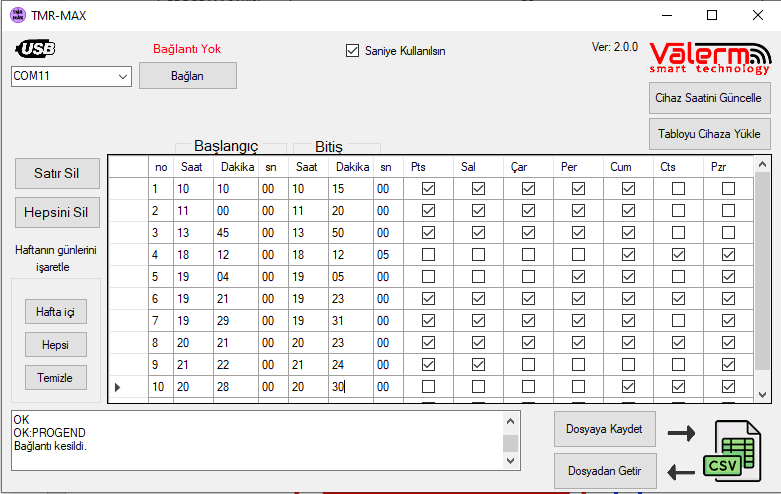Enable Pzr checkbox in row 2
This screenshot has height=494, width=781.
(x=728, y=211)
